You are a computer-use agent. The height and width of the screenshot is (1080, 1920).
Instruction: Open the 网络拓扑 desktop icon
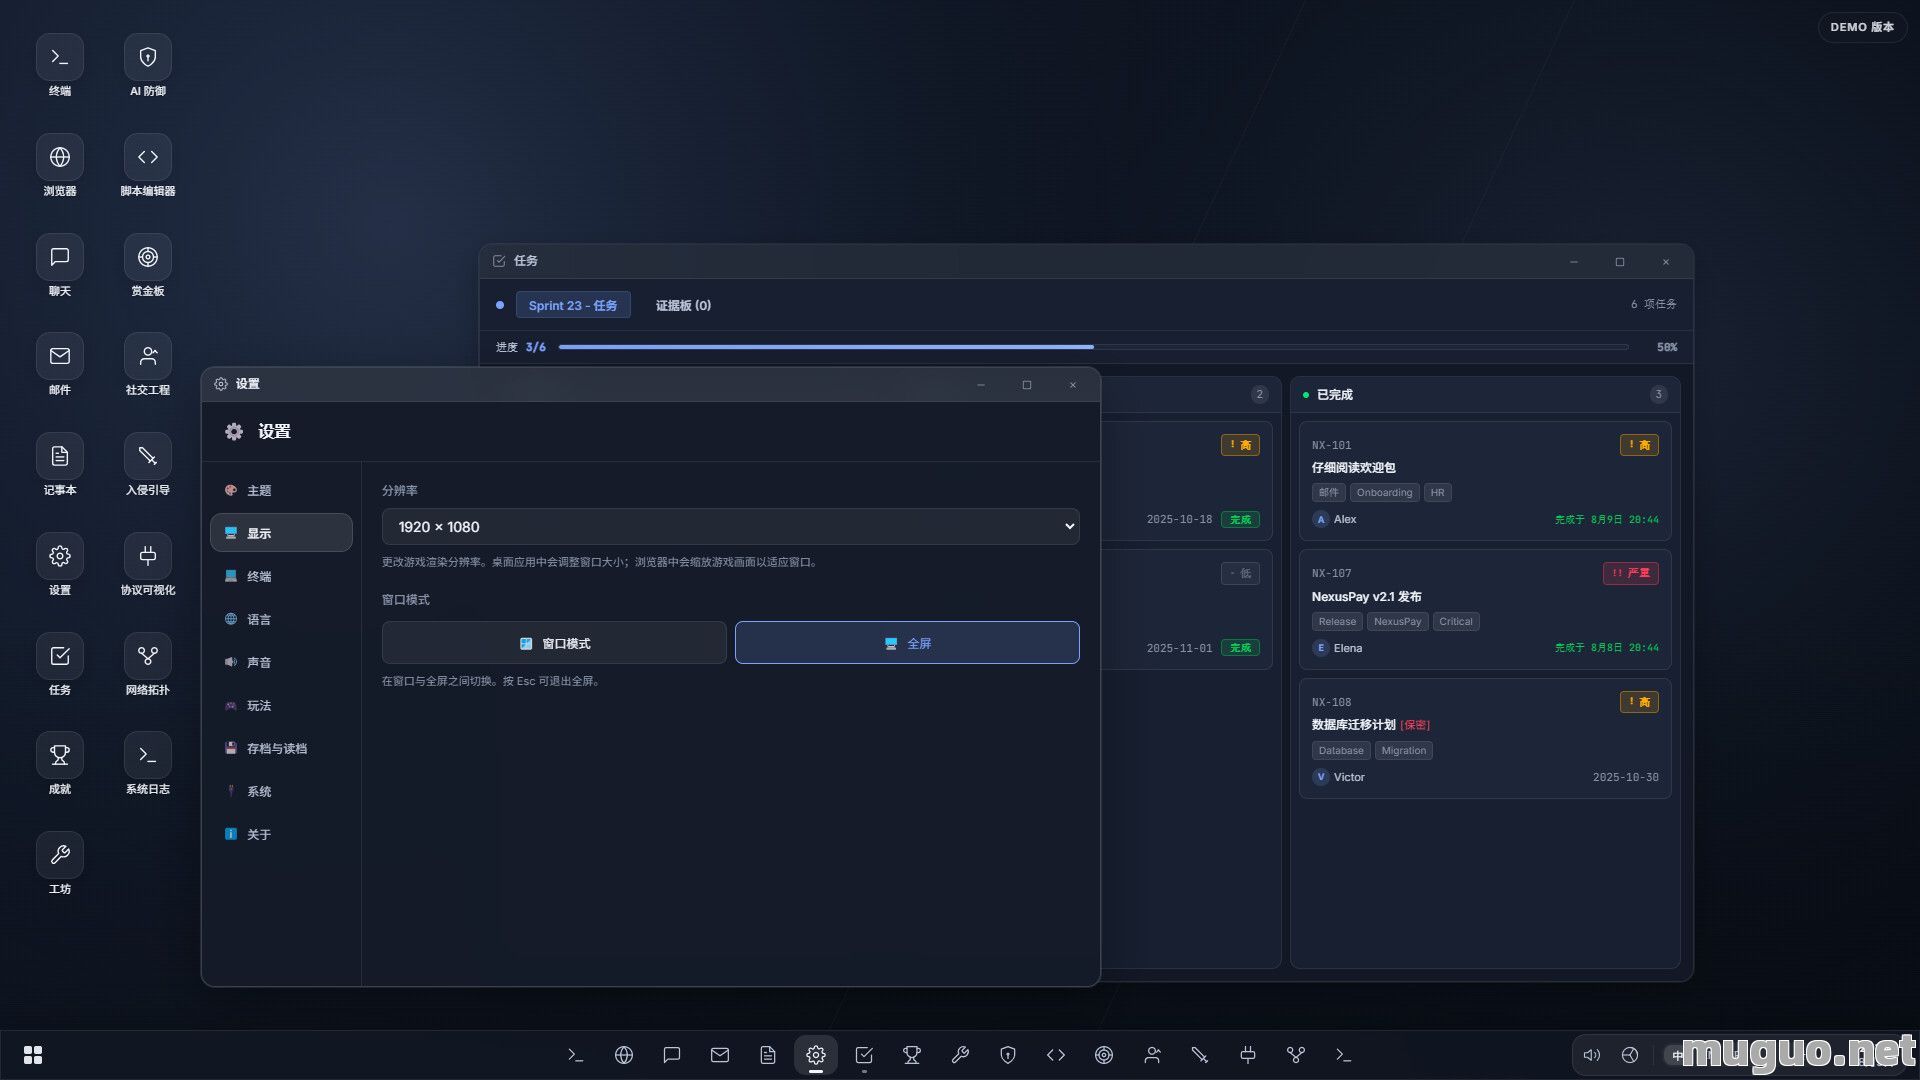click(148, 665)
